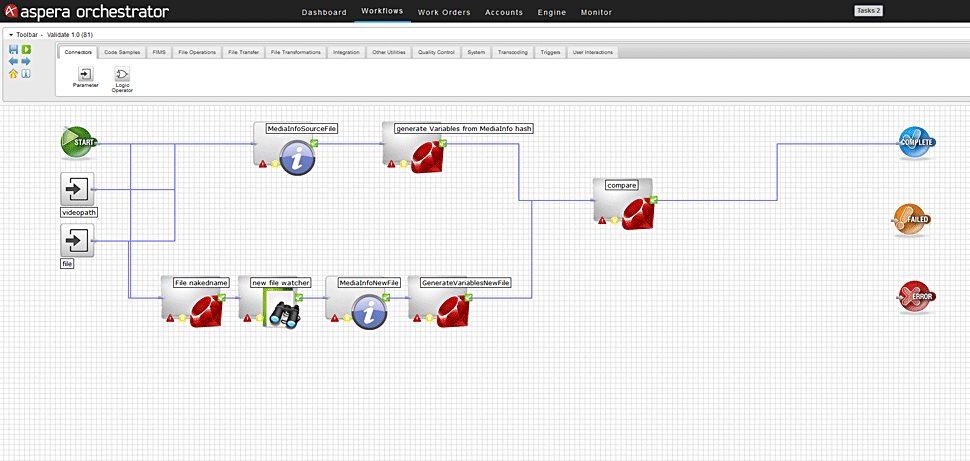Screen dimensions: 970x461
Task: Click the blue info icon in toolbar
Action: click(x=26, y=73)
